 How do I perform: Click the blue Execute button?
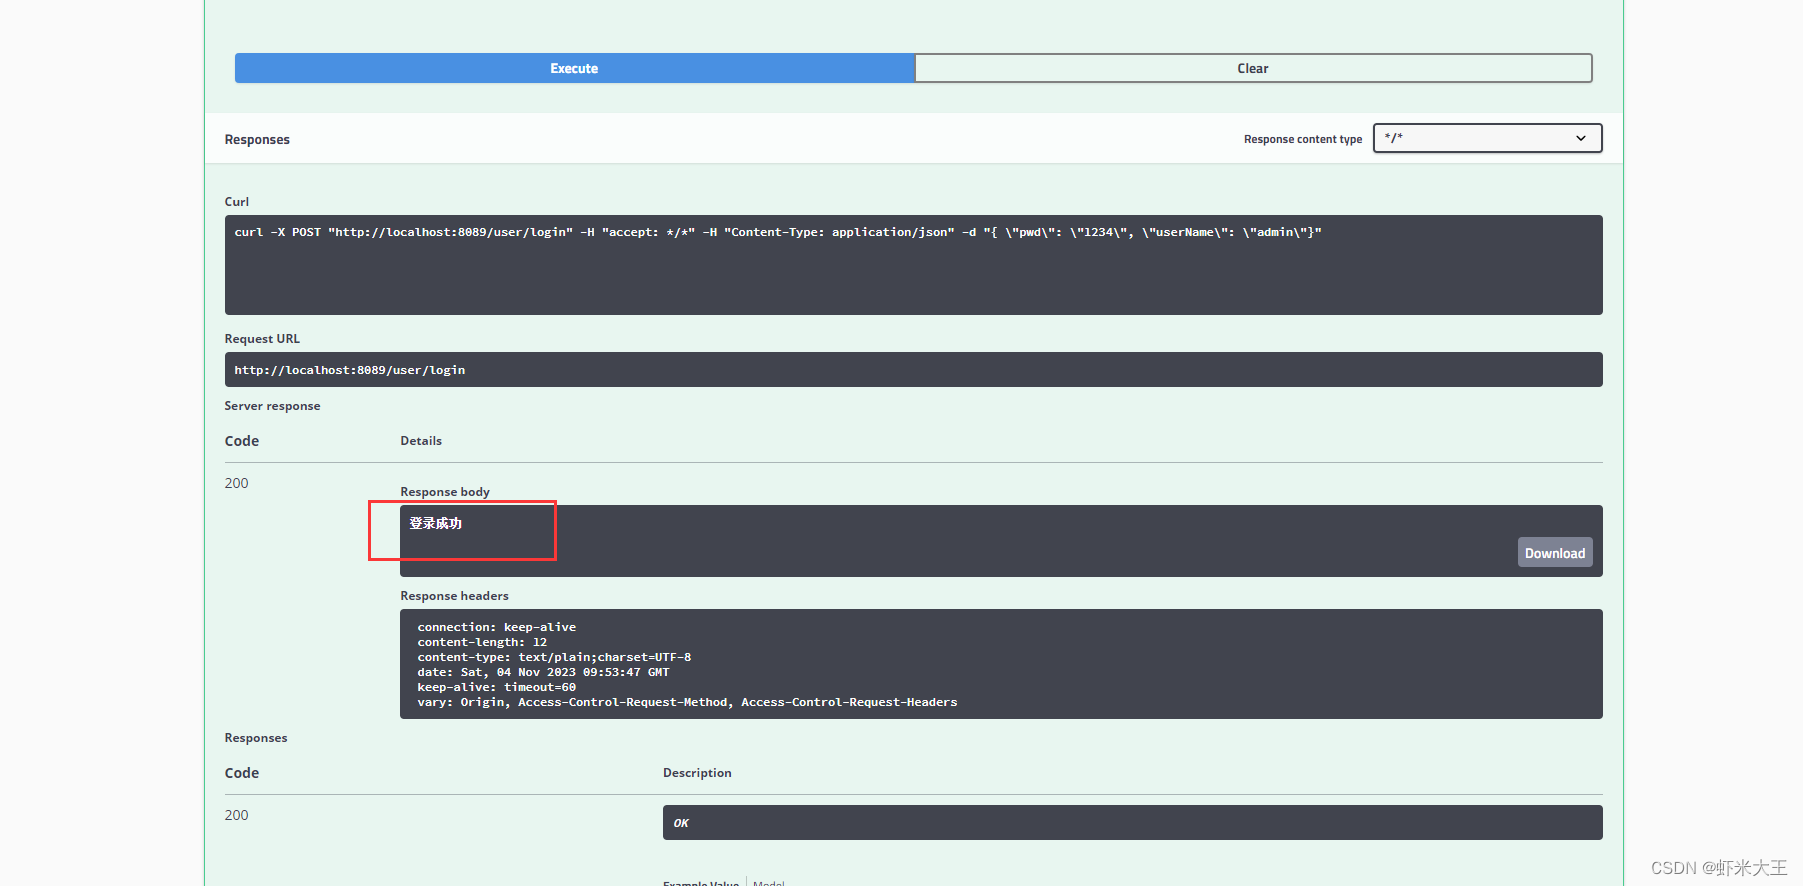(x=574, y=68)
